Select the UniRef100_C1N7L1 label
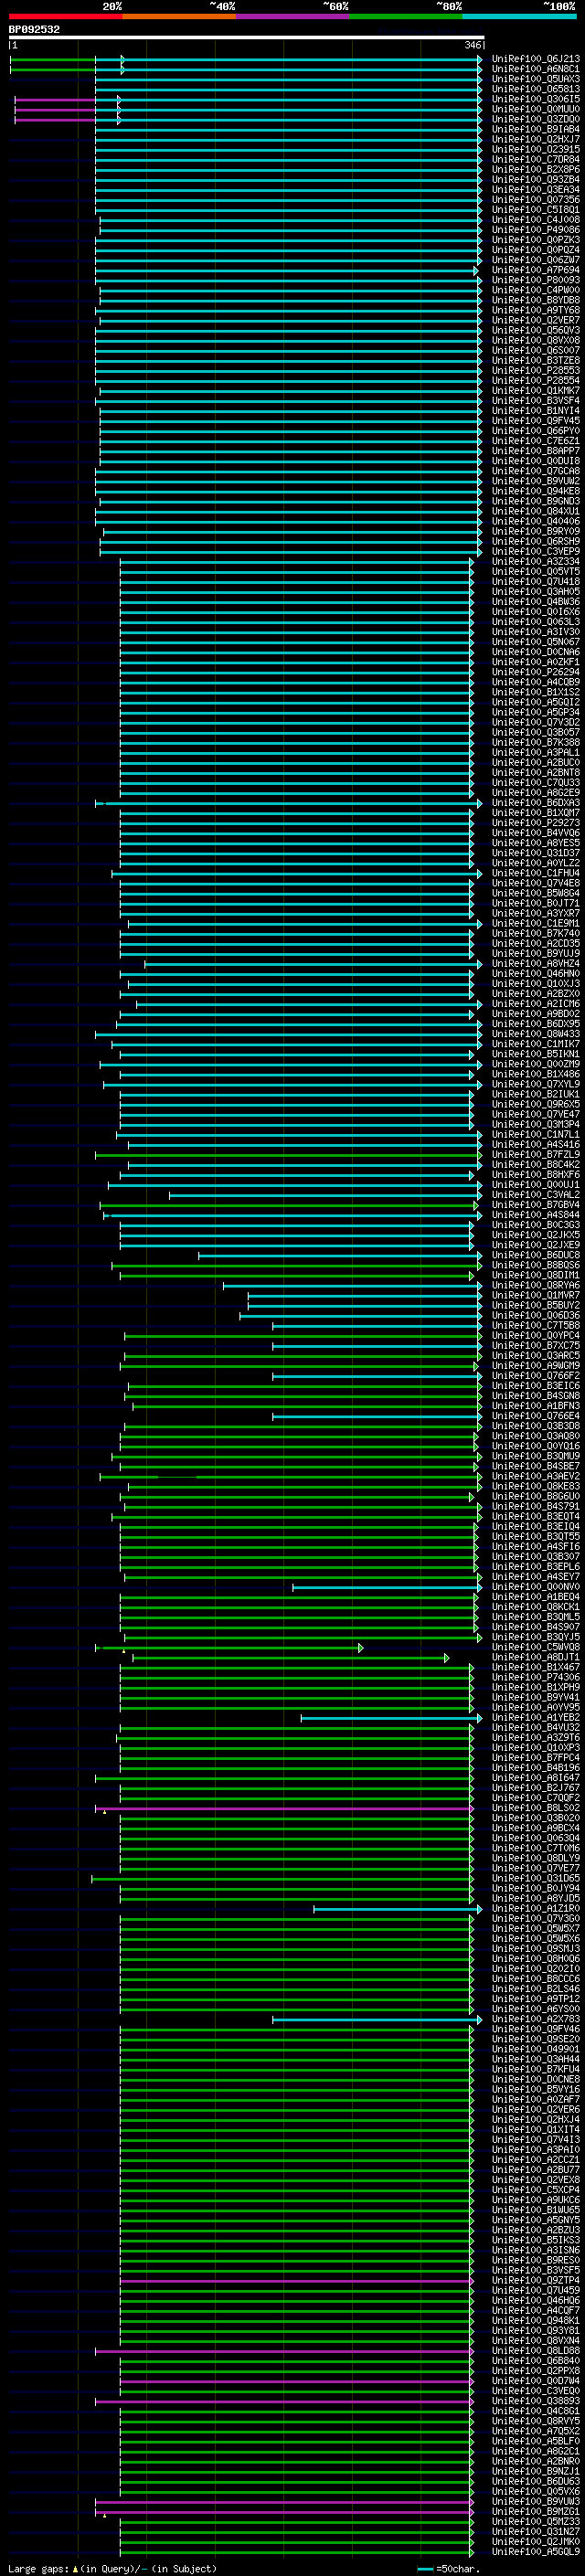Viewport: 585px width, 2576px height. click(x=535, y=1134)
